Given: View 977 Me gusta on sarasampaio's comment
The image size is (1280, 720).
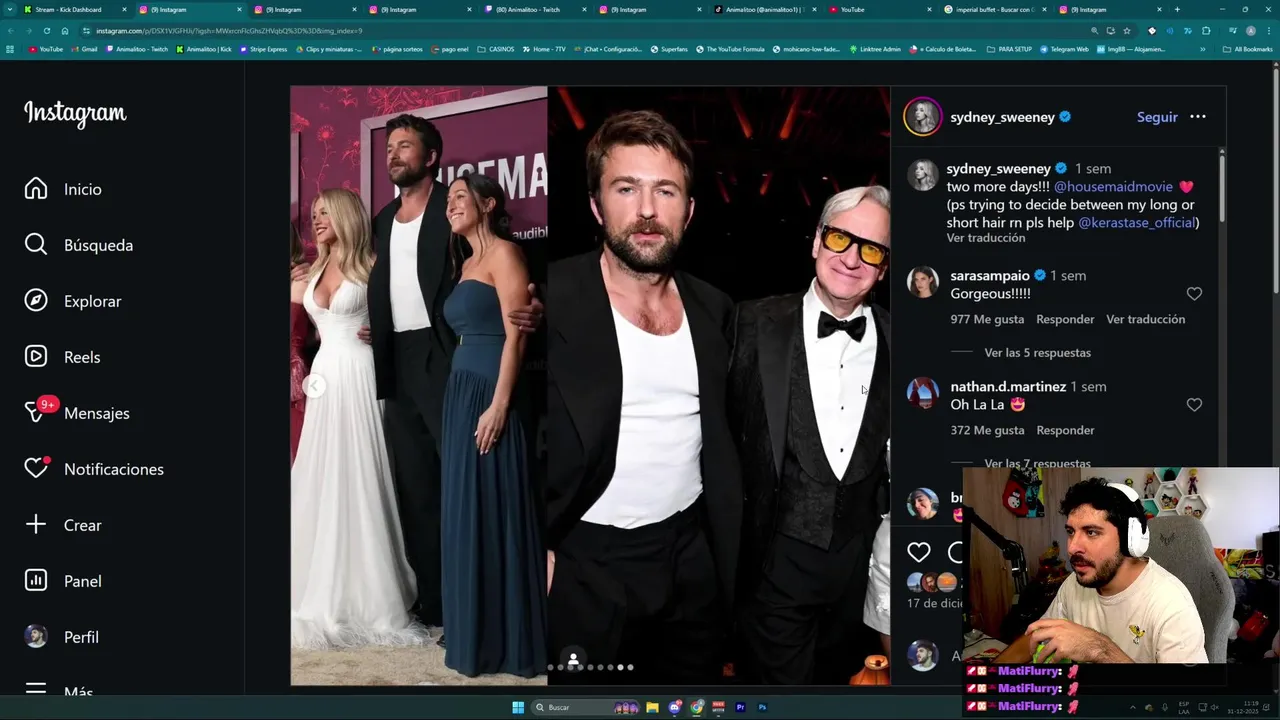Looking at the screenshot, I should click(987, 319).
